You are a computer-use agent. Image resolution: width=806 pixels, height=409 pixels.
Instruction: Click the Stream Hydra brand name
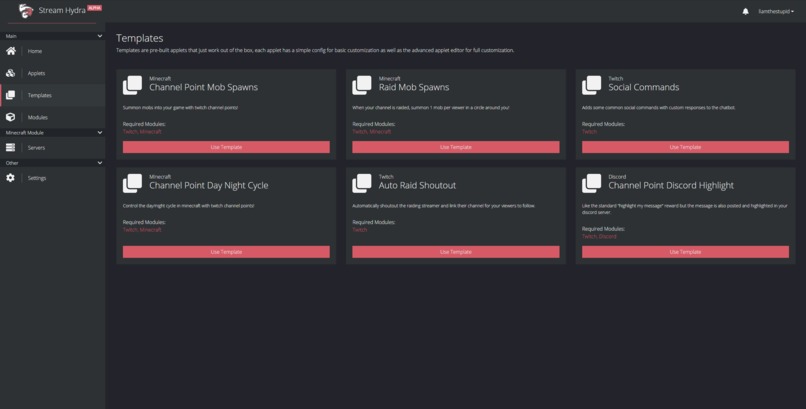(62, 10)
